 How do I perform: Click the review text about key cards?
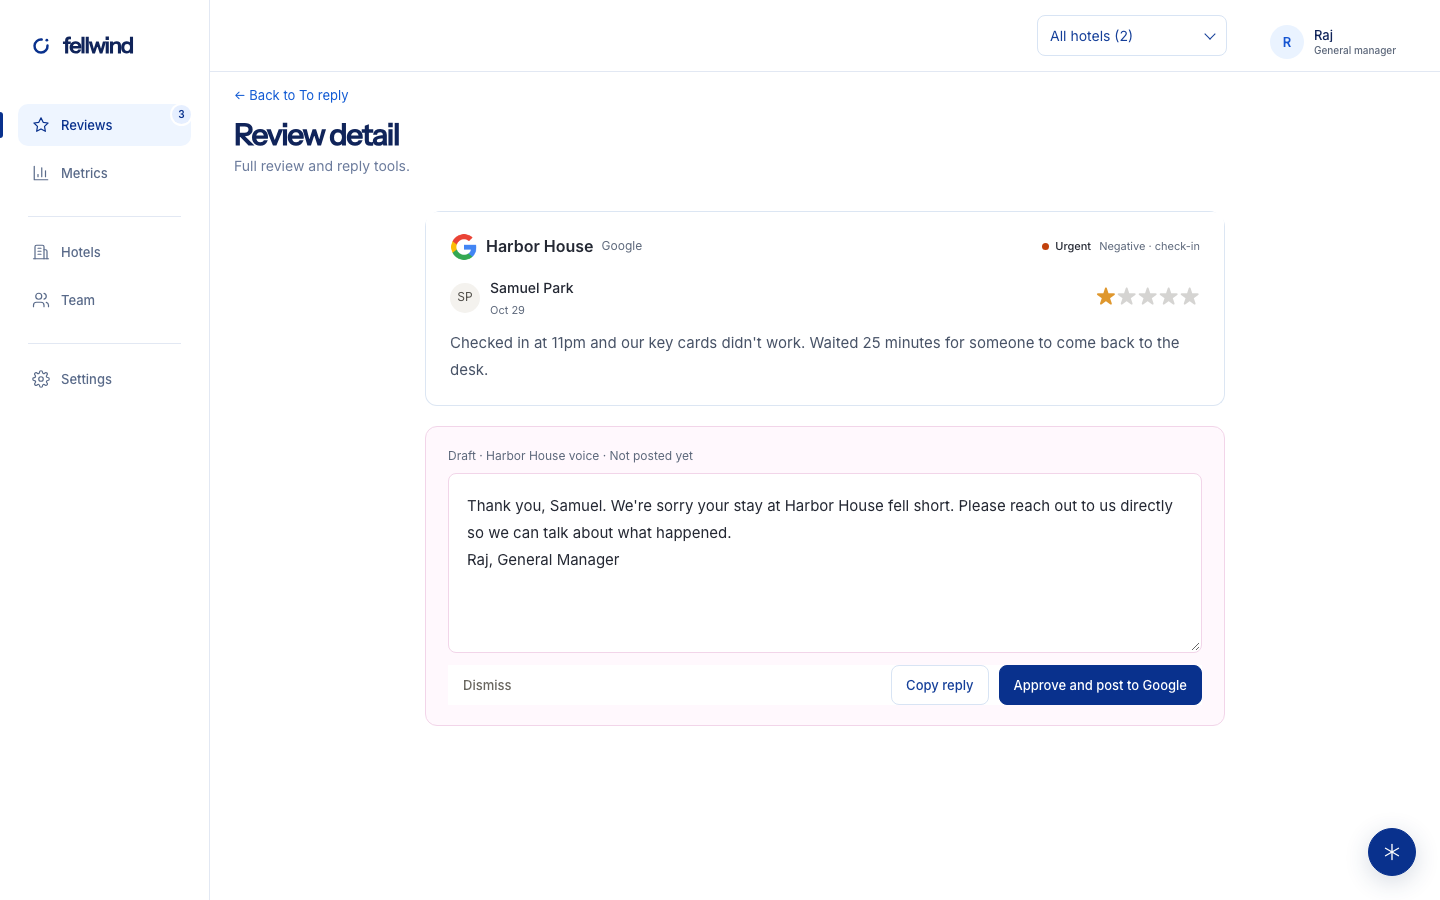tap(815, 356)
